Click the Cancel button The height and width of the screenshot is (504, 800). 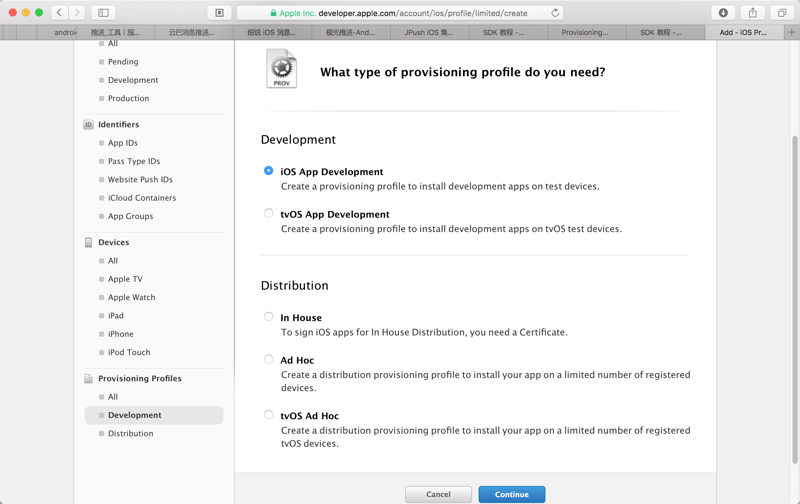[438, 494]
